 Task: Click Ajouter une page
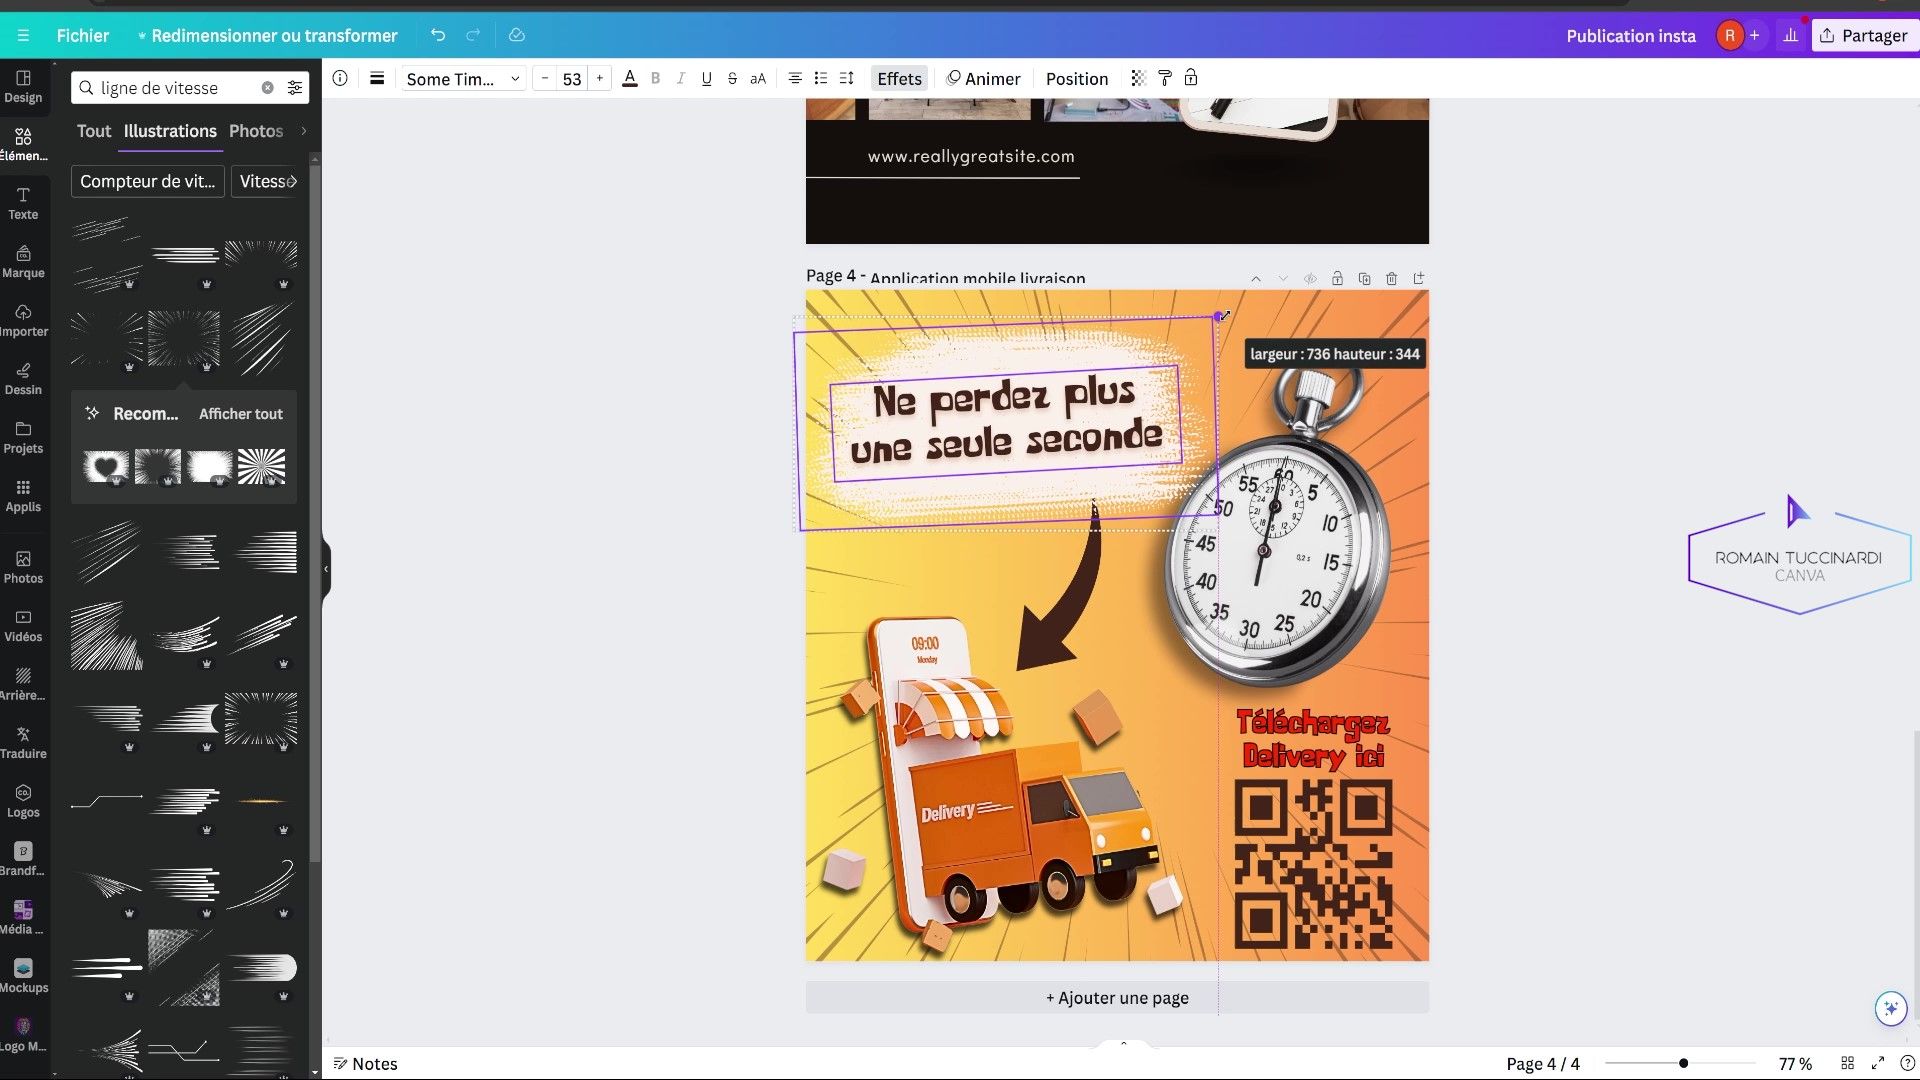[1117, 998]
